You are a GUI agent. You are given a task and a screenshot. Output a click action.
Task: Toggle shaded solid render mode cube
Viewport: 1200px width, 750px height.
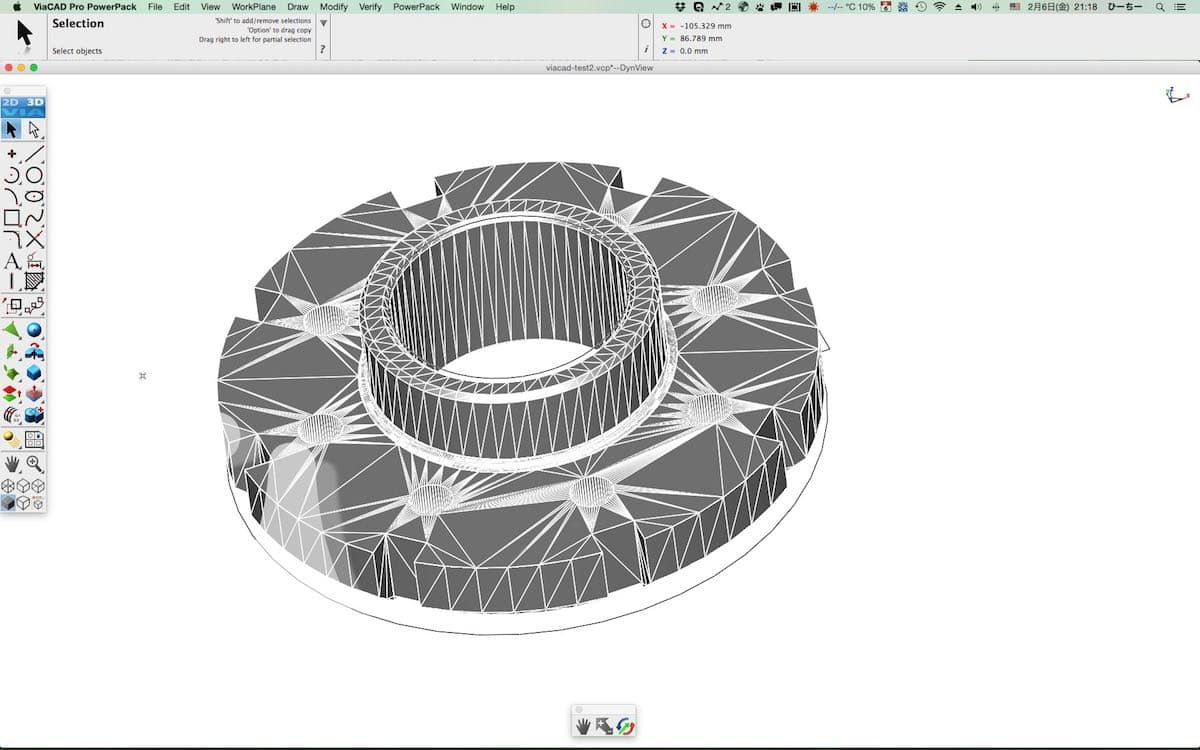pos(9,503)
